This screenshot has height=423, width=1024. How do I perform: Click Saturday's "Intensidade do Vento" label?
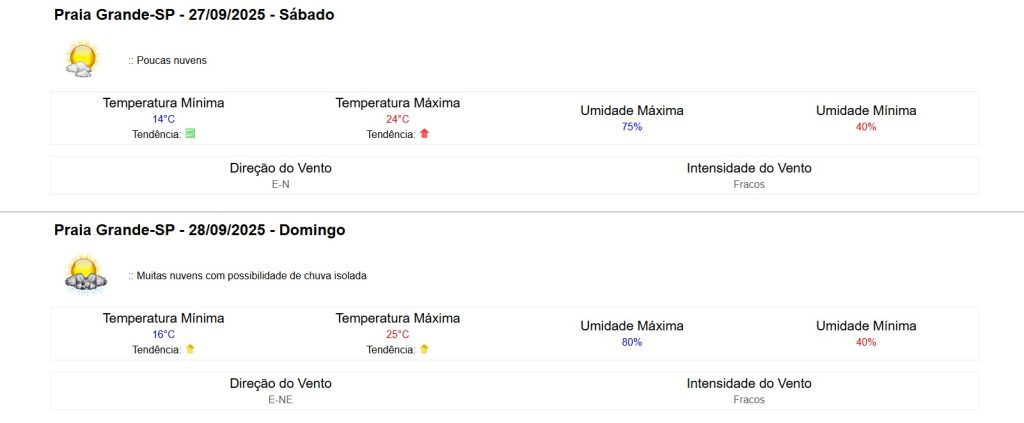(748, 168)
